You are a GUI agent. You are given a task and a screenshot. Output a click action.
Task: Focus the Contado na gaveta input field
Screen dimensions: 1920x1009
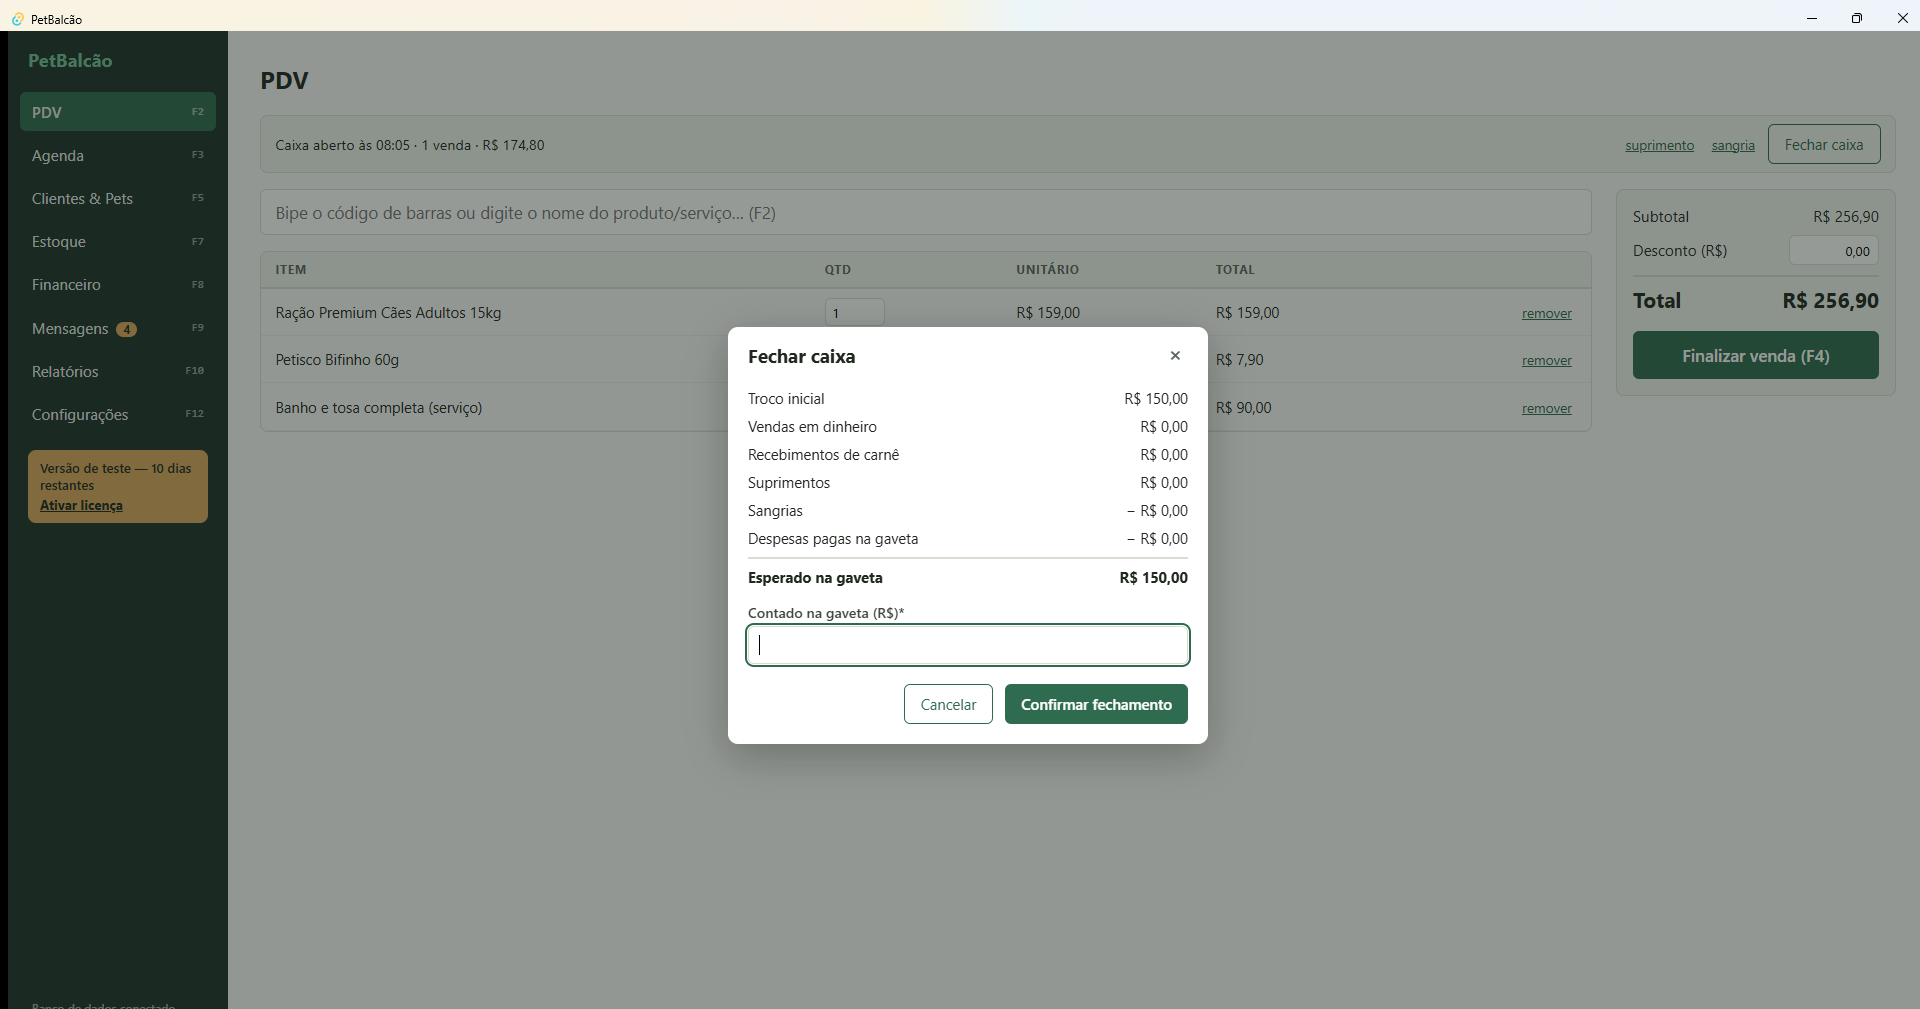968,645
